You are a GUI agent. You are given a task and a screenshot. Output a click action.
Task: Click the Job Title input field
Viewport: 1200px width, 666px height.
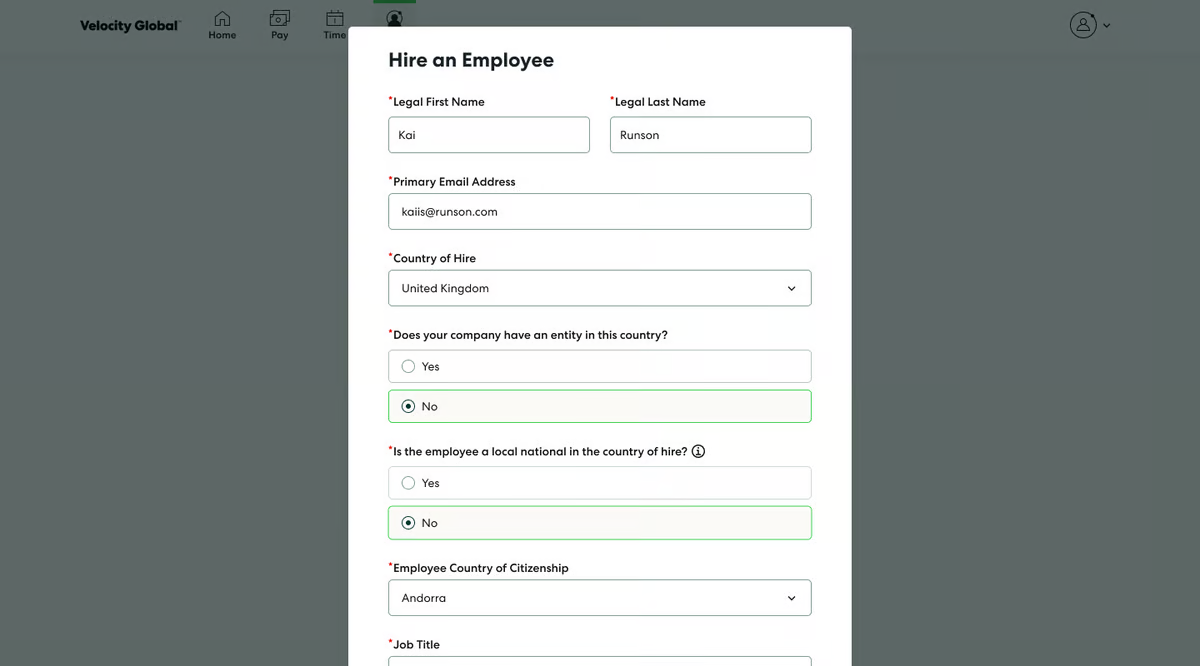(x=599, y=660)
